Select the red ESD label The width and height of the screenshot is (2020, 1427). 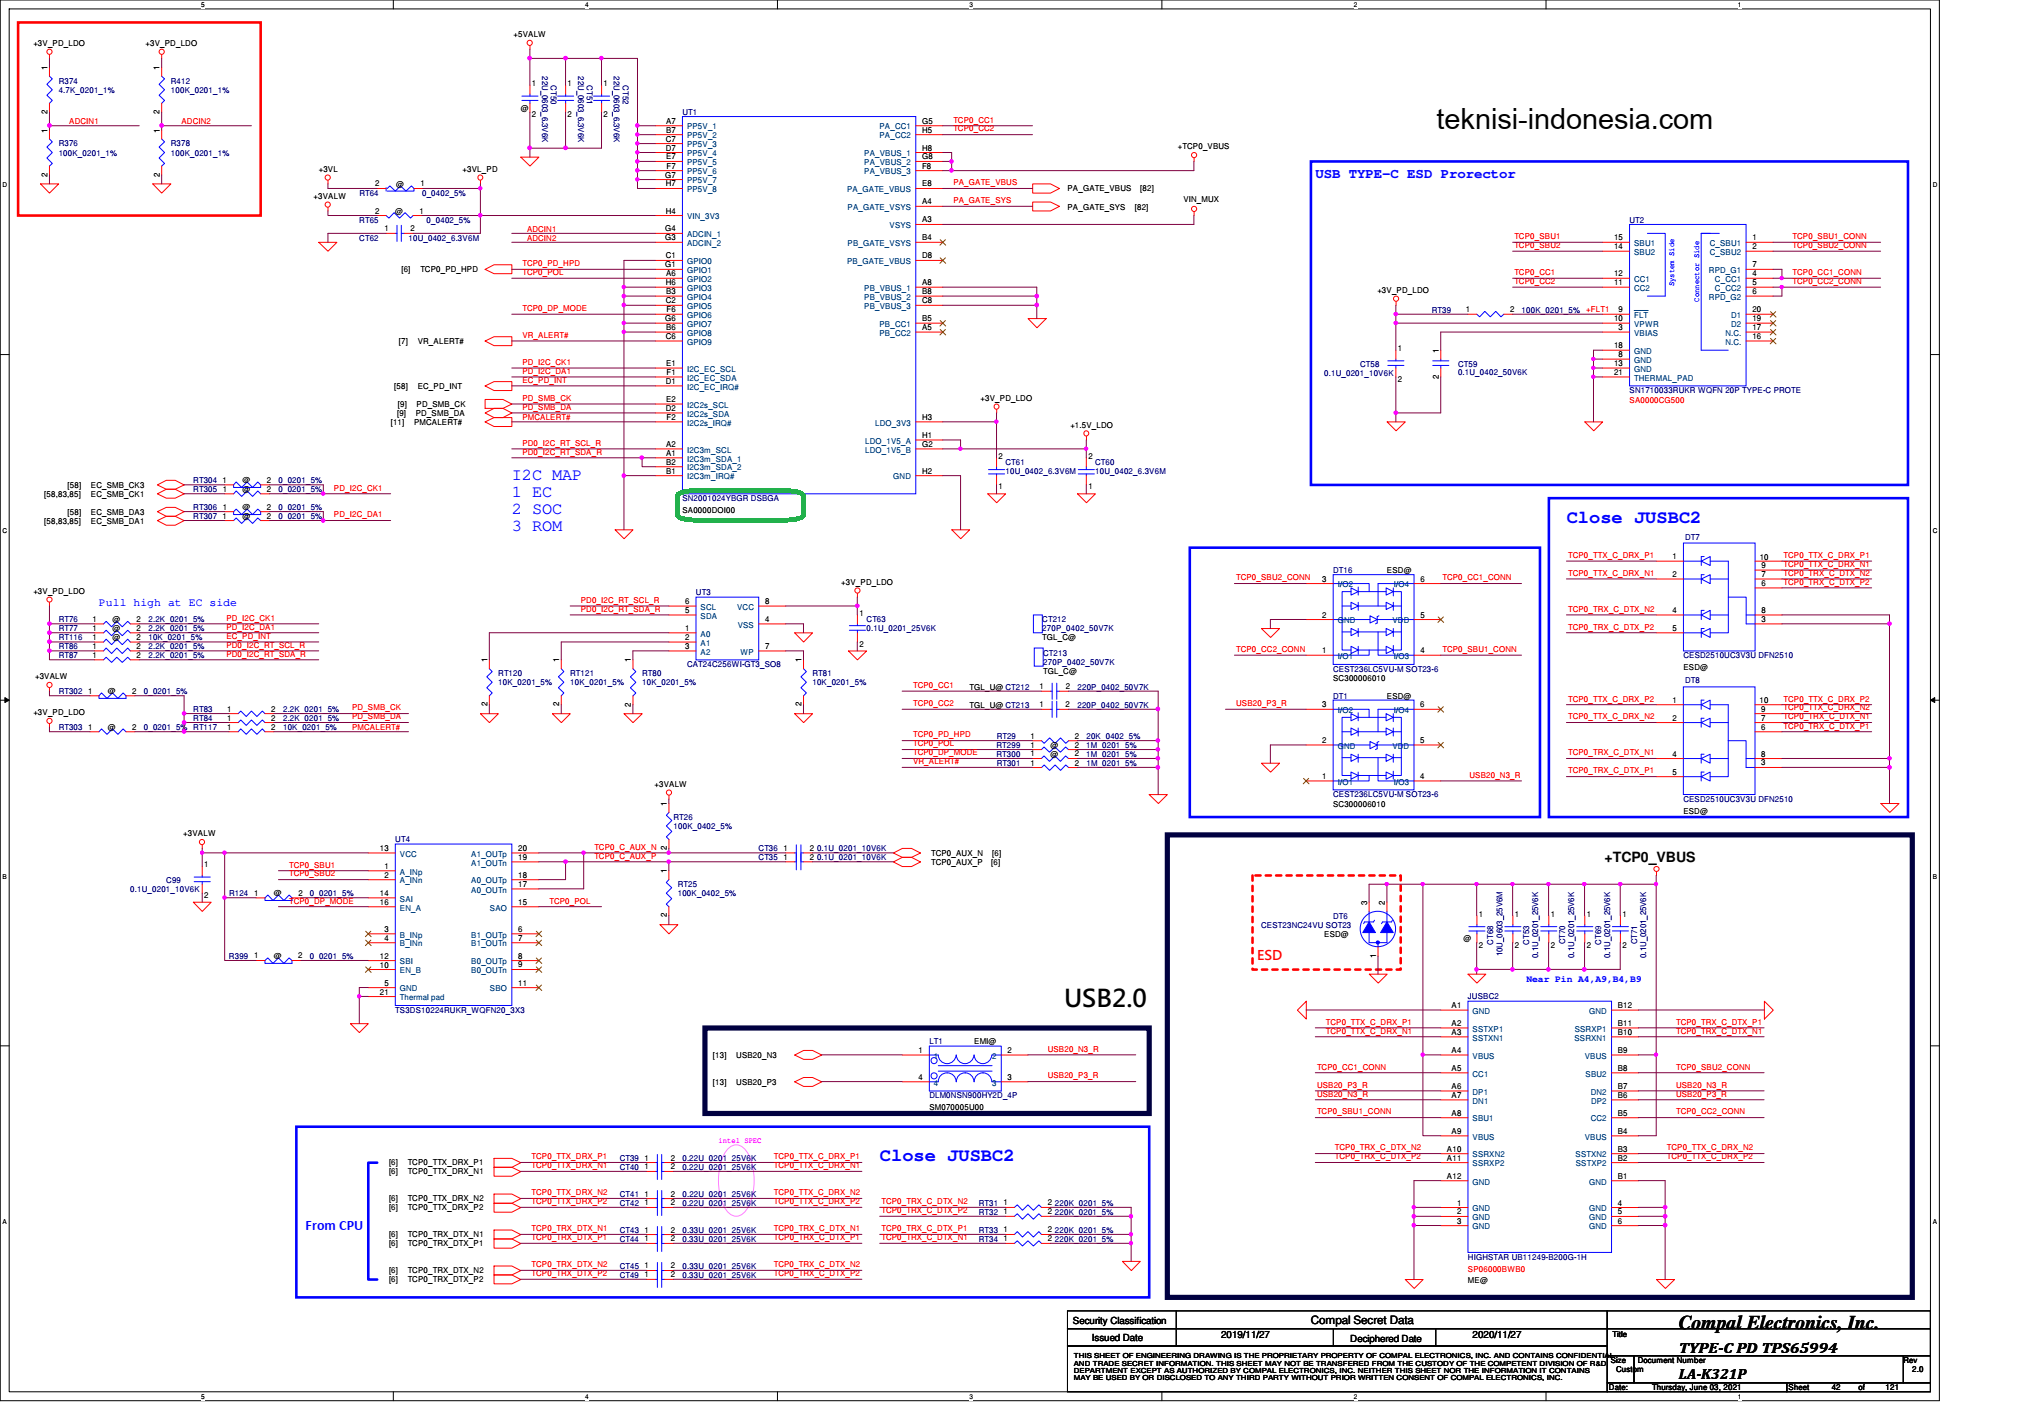1269,955
